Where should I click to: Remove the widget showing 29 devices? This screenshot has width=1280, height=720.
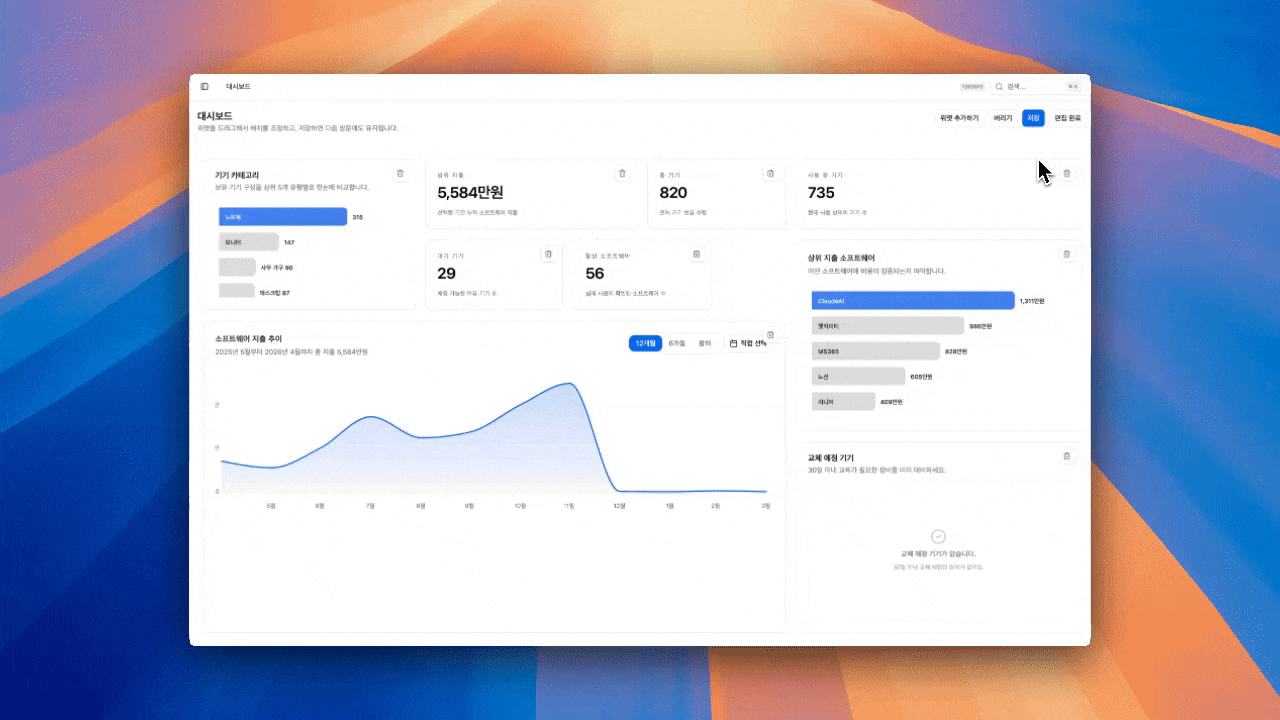pyautogui.click(x=548, y=254)
